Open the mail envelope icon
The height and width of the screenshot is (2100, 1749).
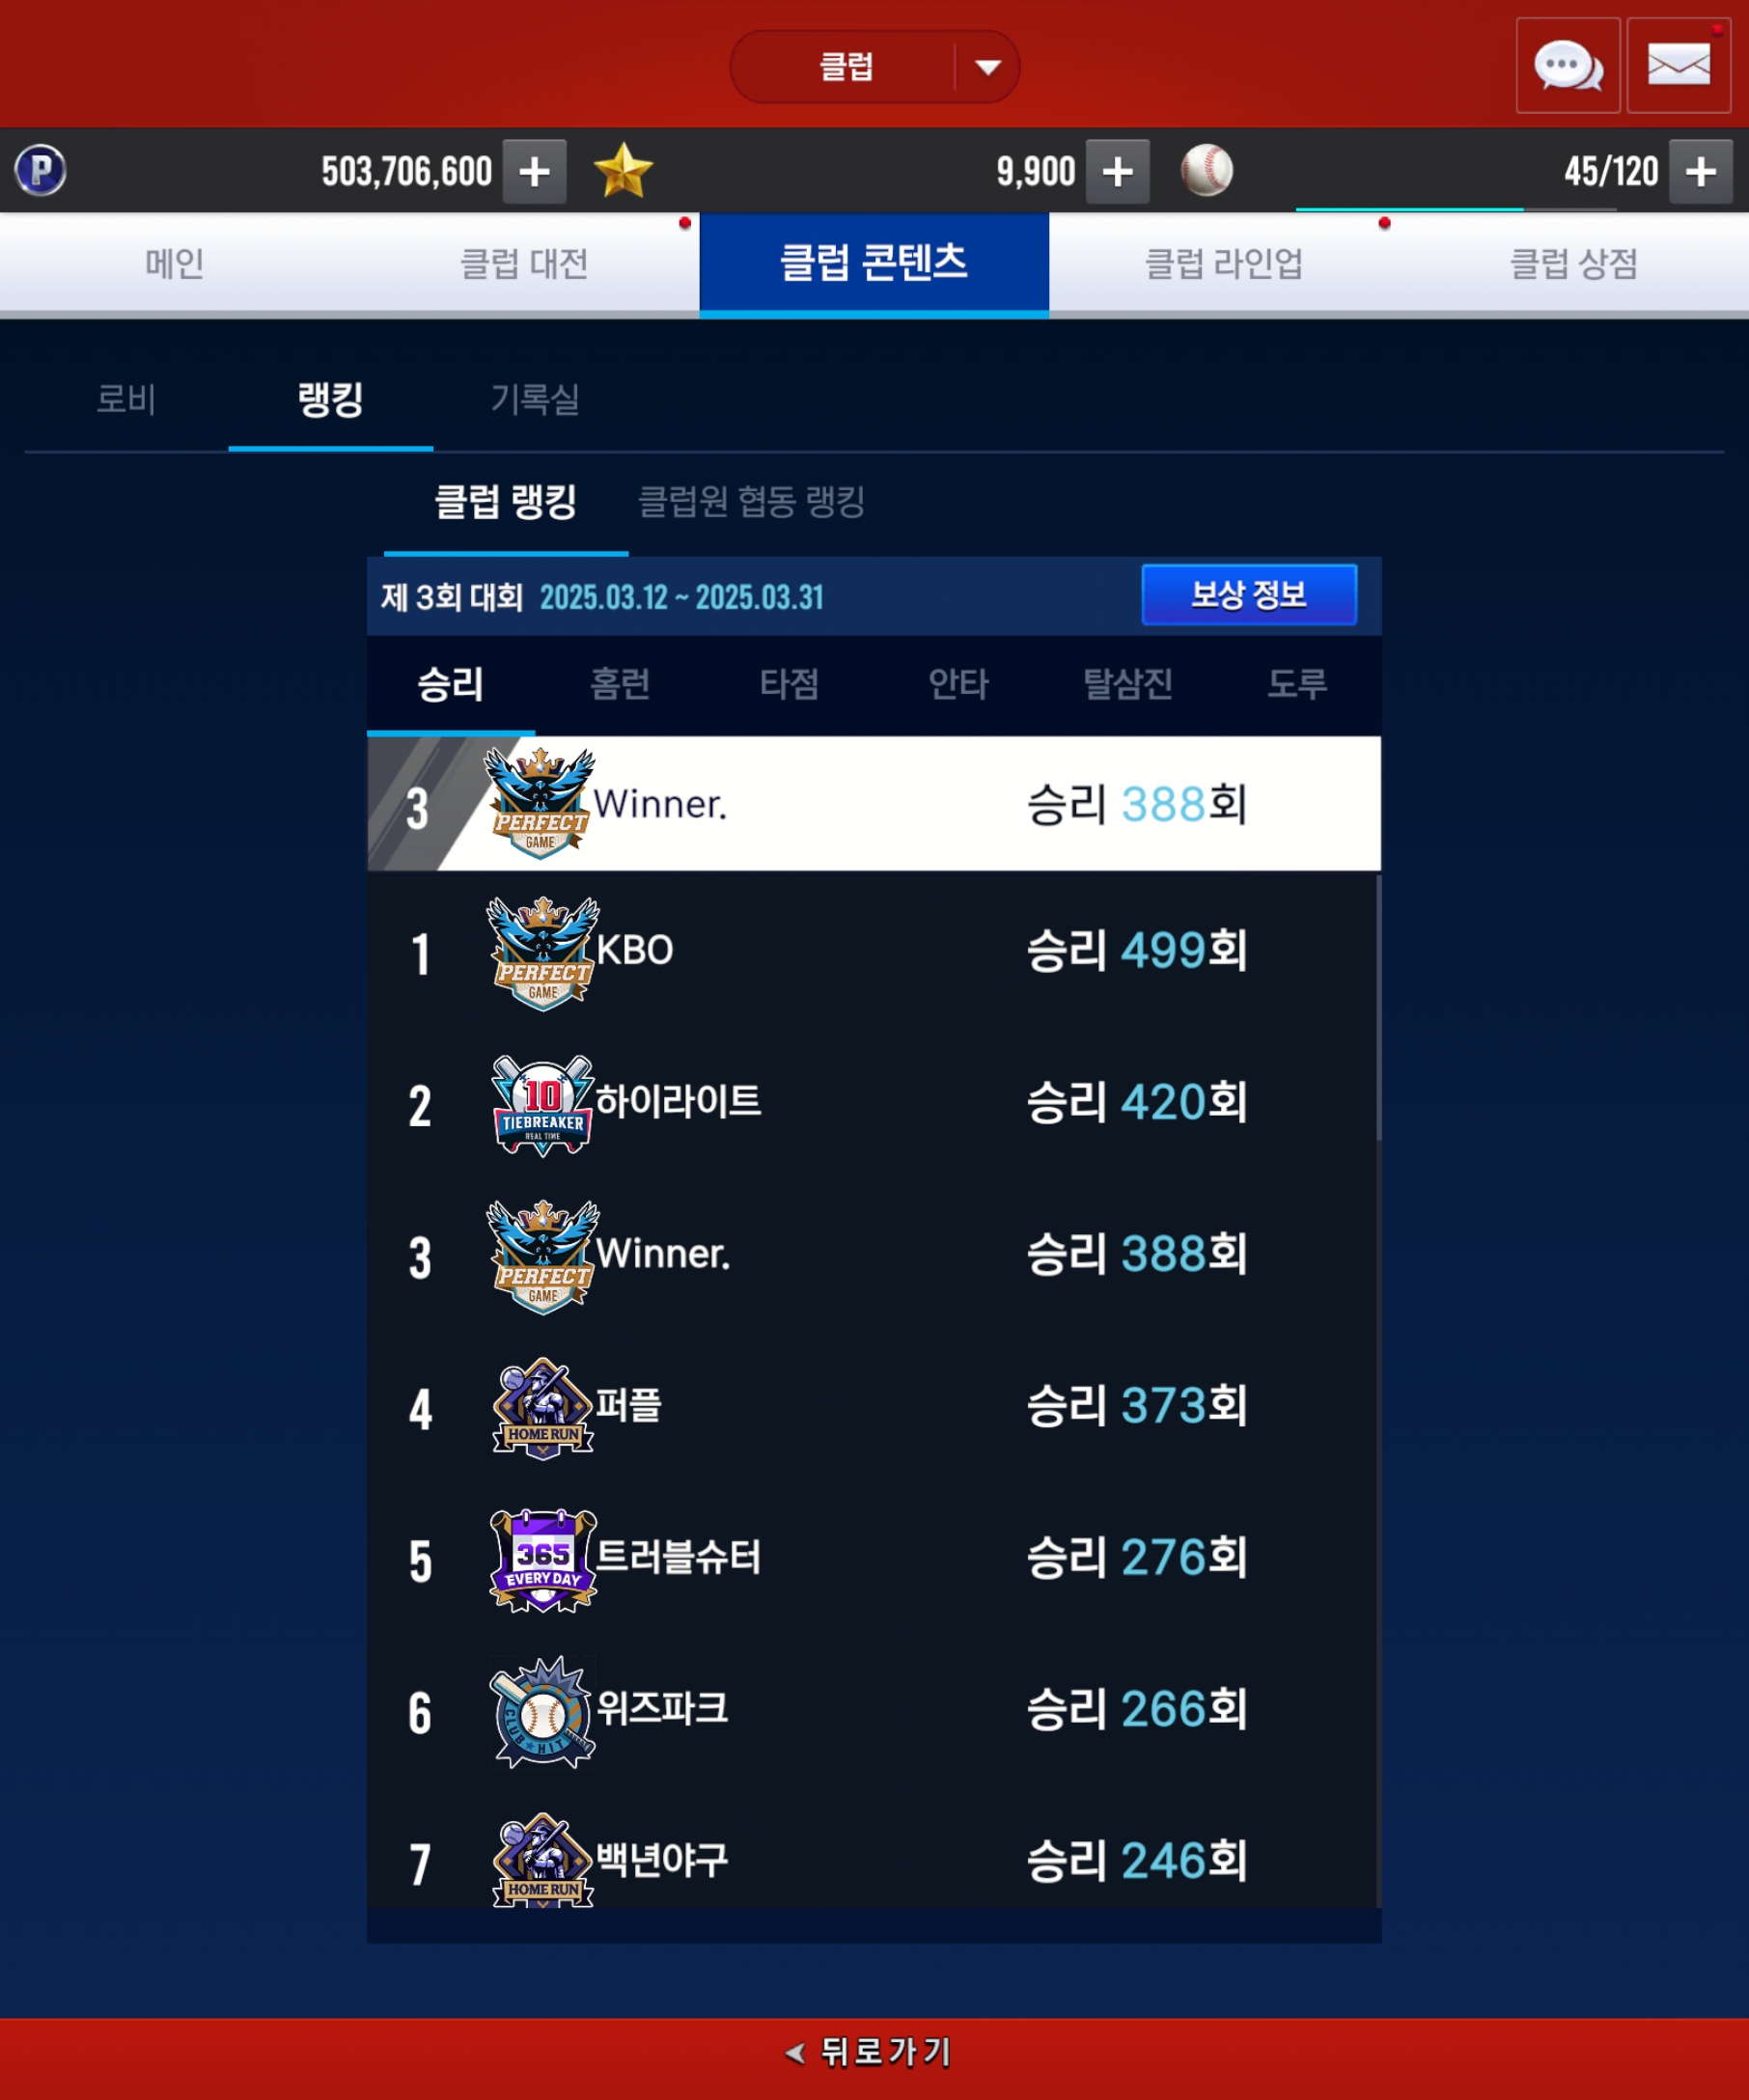point(1678,65)
